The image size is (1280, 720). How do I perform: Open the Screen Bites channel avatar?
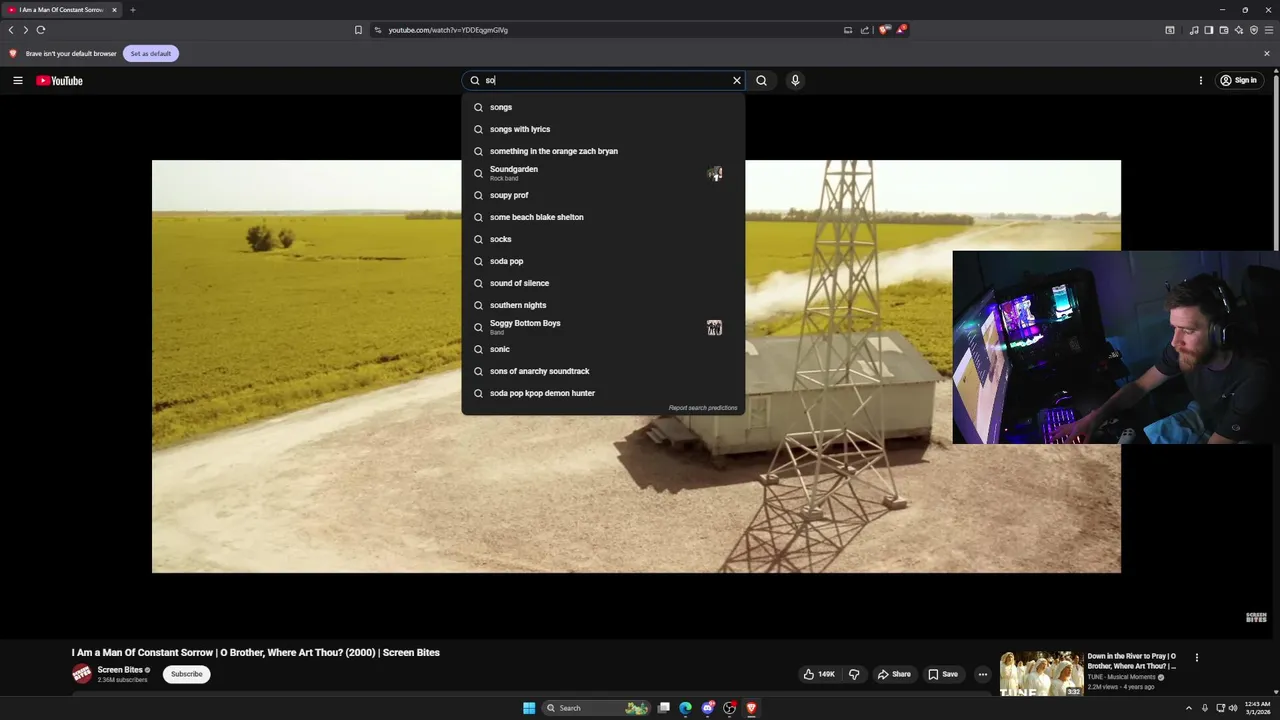click(82, 674)
